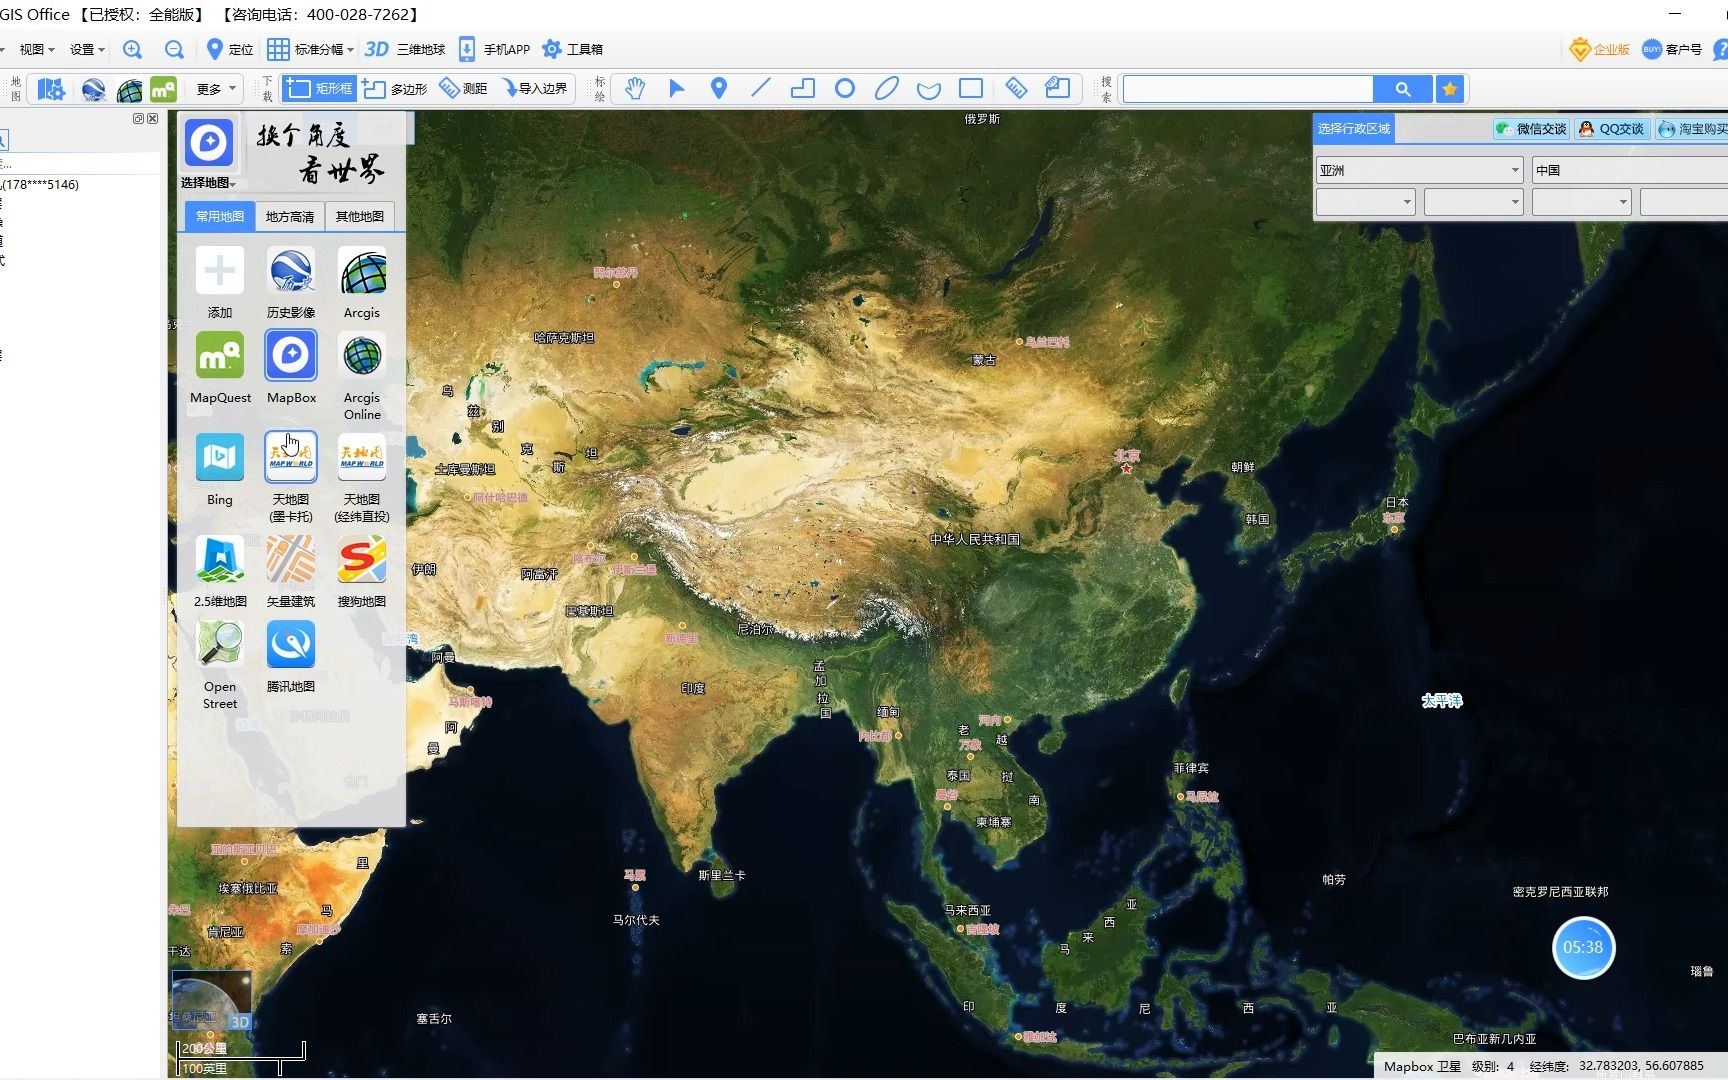The image size is (1728, 1080).
Task: Select the rectangle drawing tool
Action: tap(971, 89)
